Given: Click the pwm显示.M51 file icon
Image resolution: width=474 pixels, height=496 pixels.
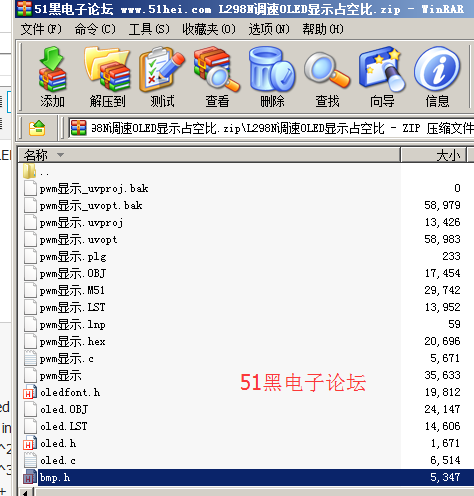Looking at the screenshot, I should click(x=30, y=290).
